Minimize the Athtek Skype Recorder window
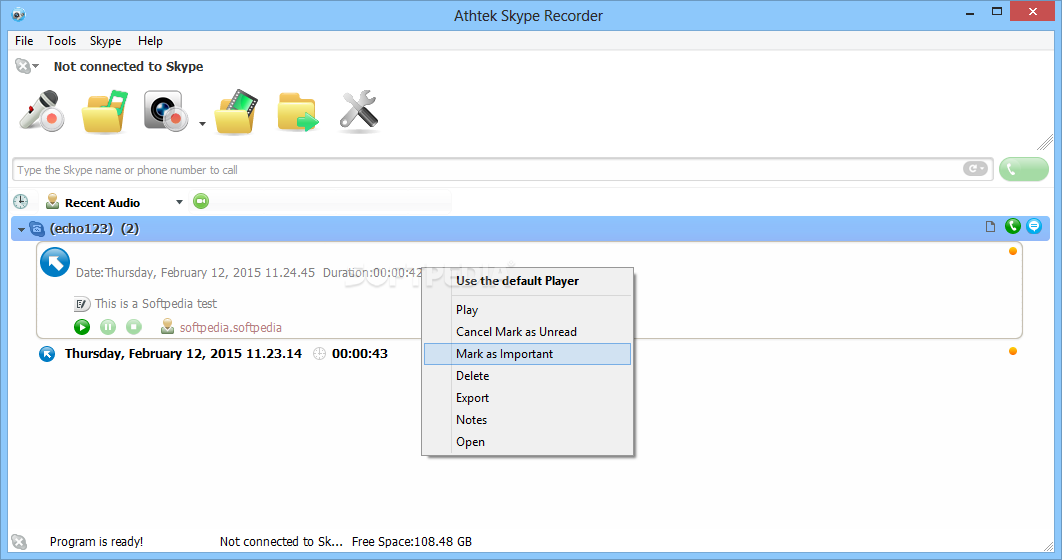1062x560 pixels. pyautogui.click(x=970, y=12)
